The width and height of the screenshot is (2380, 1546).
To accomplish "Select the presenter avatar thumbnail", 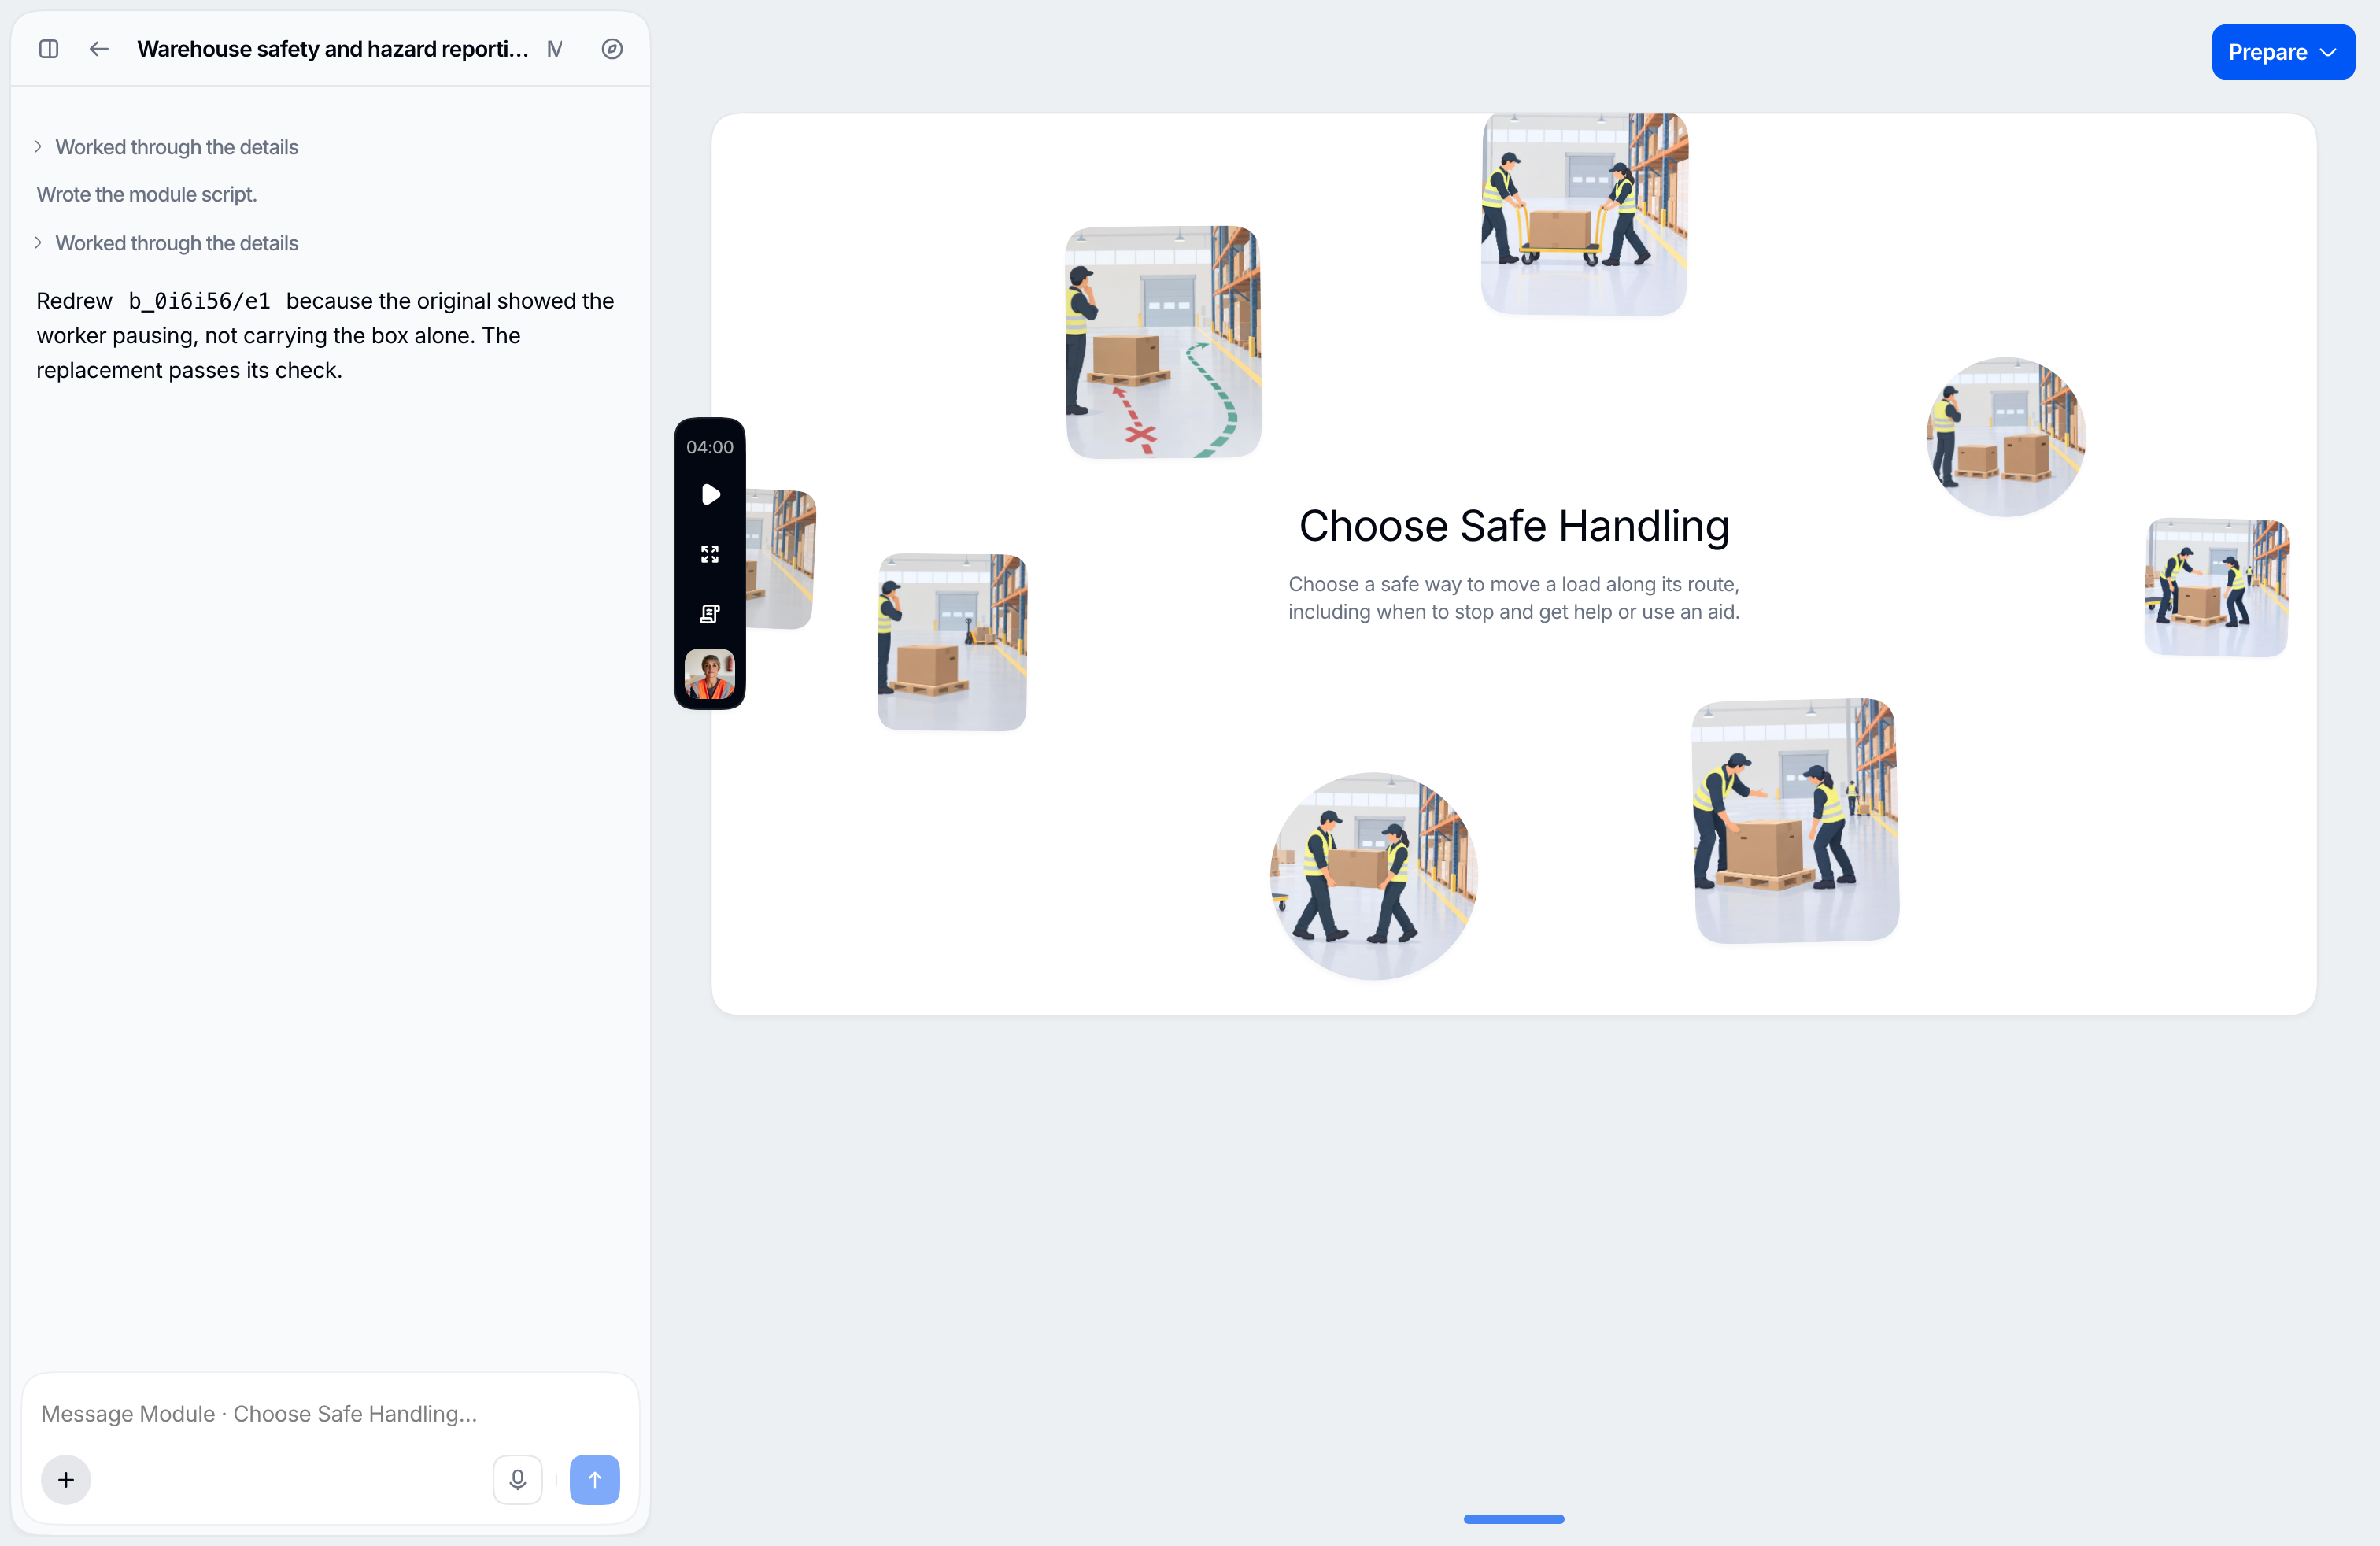I will (x=710, y=674).
